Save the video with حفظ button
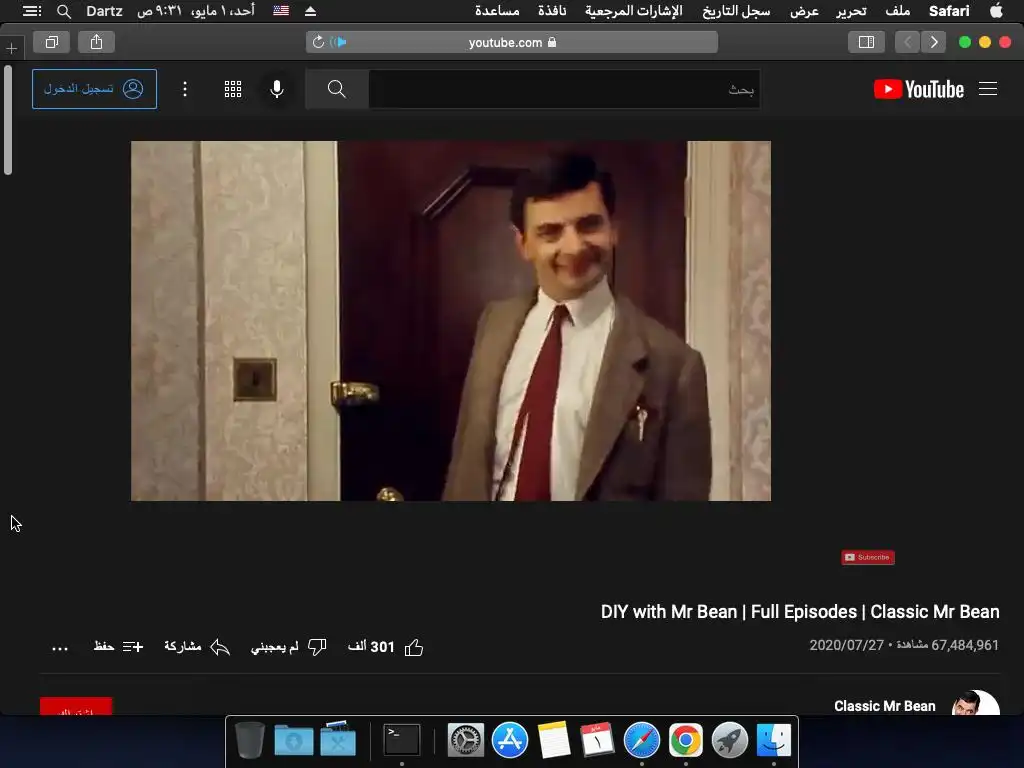The height and width of the screenshot is (768, 1024). 118,647
